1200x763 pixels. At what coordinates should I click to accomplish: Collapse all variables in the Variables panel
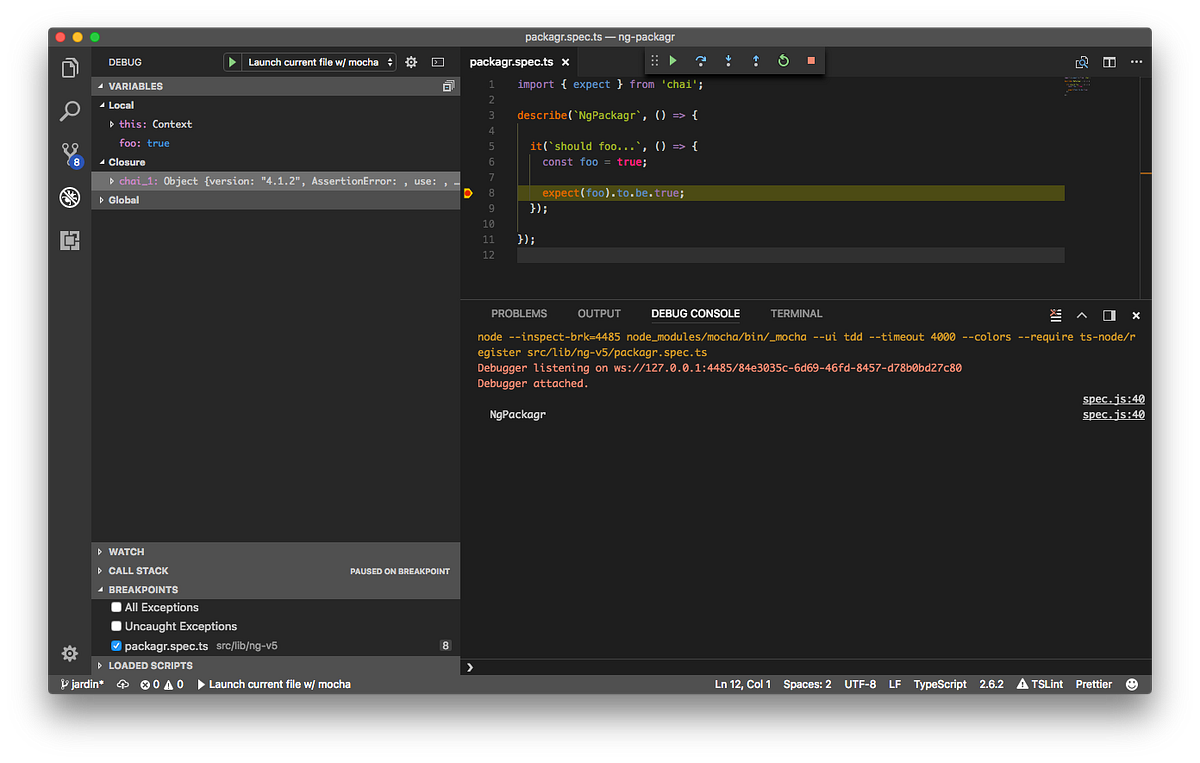pos(447,86)
